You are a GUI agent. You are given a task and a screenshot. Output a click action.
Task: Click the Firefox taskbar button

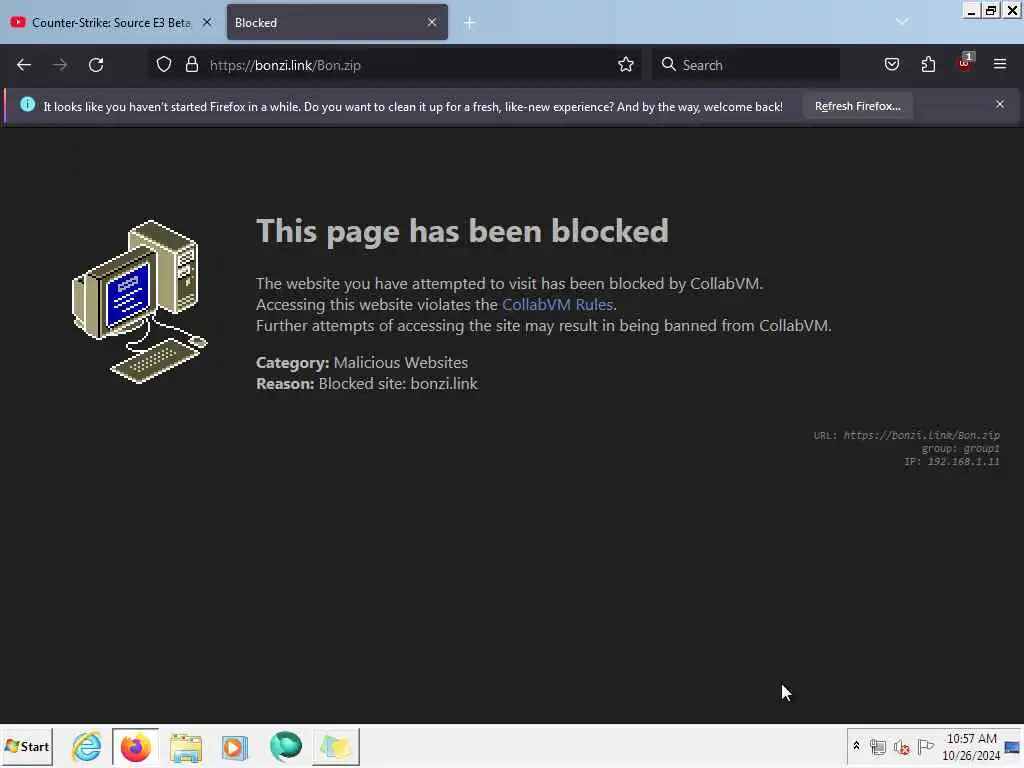point(135,746)
